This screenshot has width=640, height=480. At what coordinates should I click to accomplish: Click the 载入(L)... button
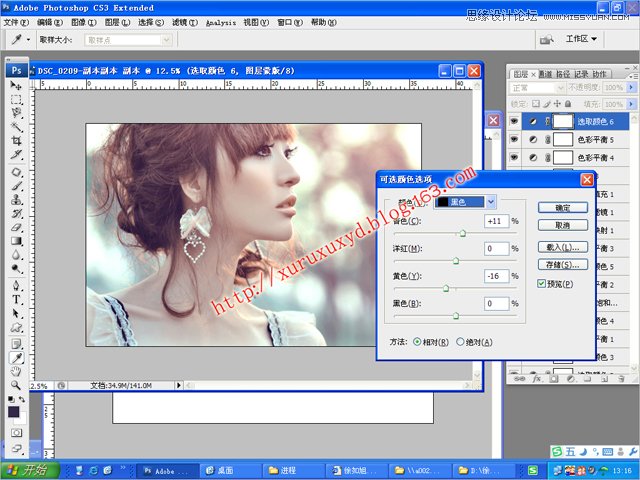pos(563,247)
